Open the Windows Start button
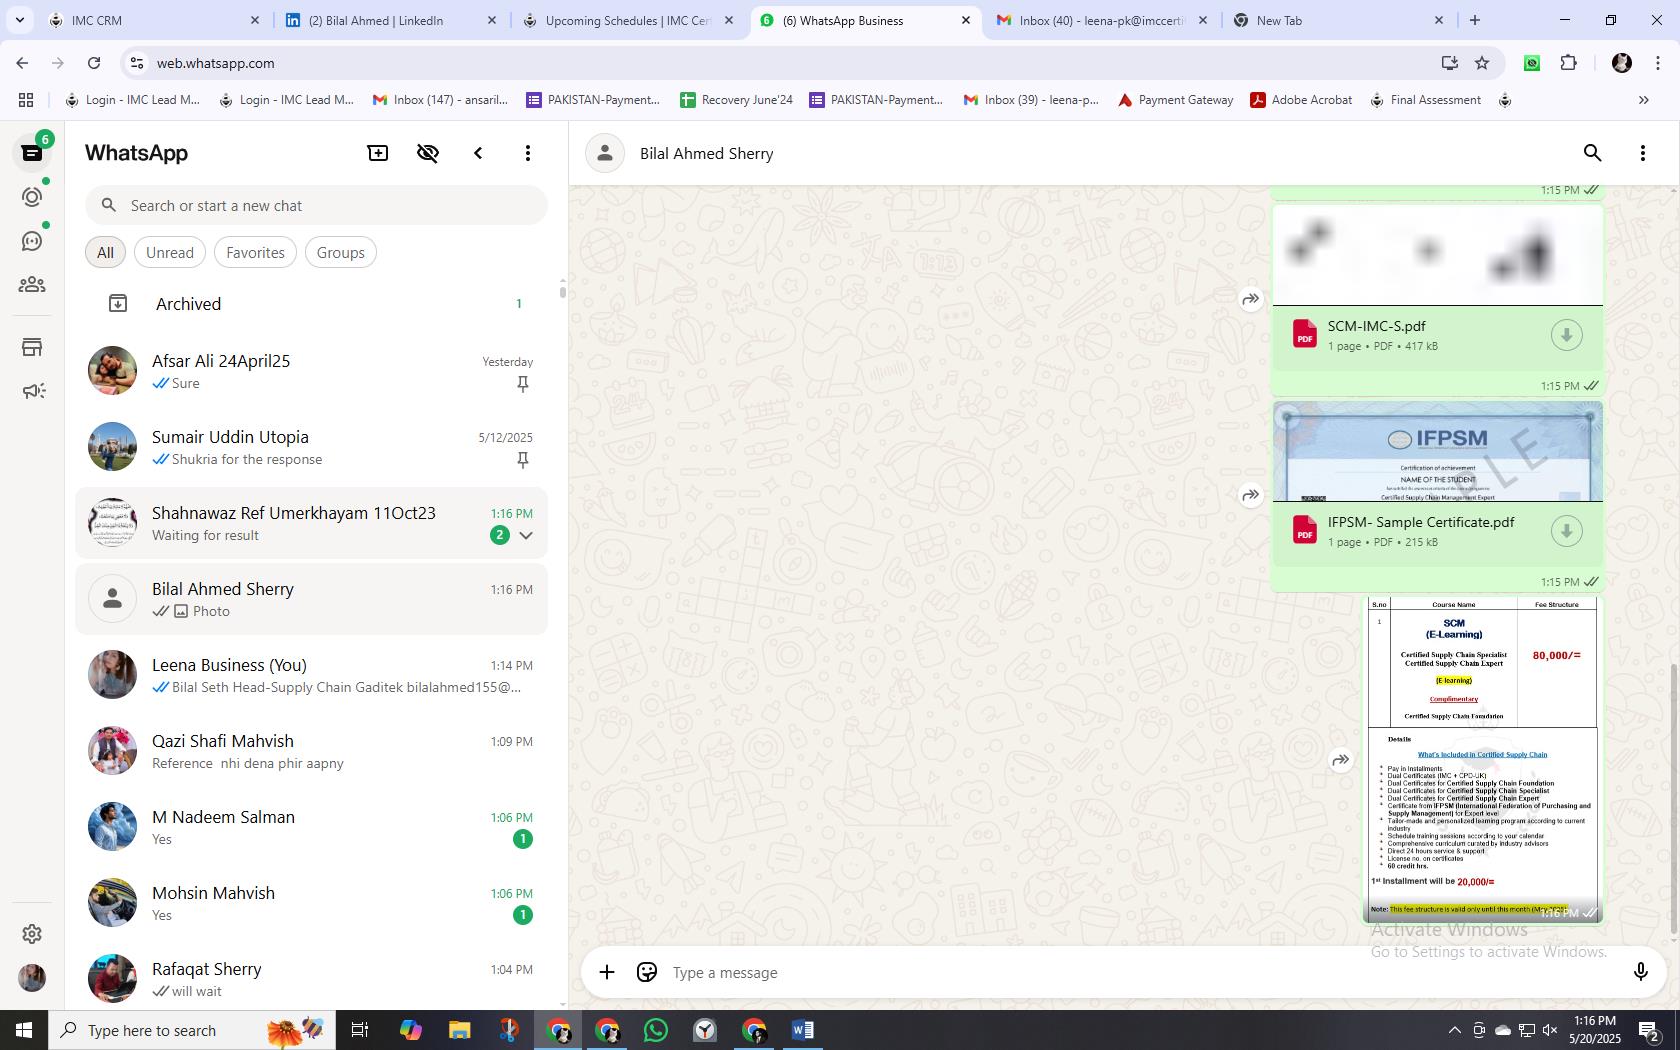The width and height of the screenshot is (1680, 1050). pos(24,1030)
